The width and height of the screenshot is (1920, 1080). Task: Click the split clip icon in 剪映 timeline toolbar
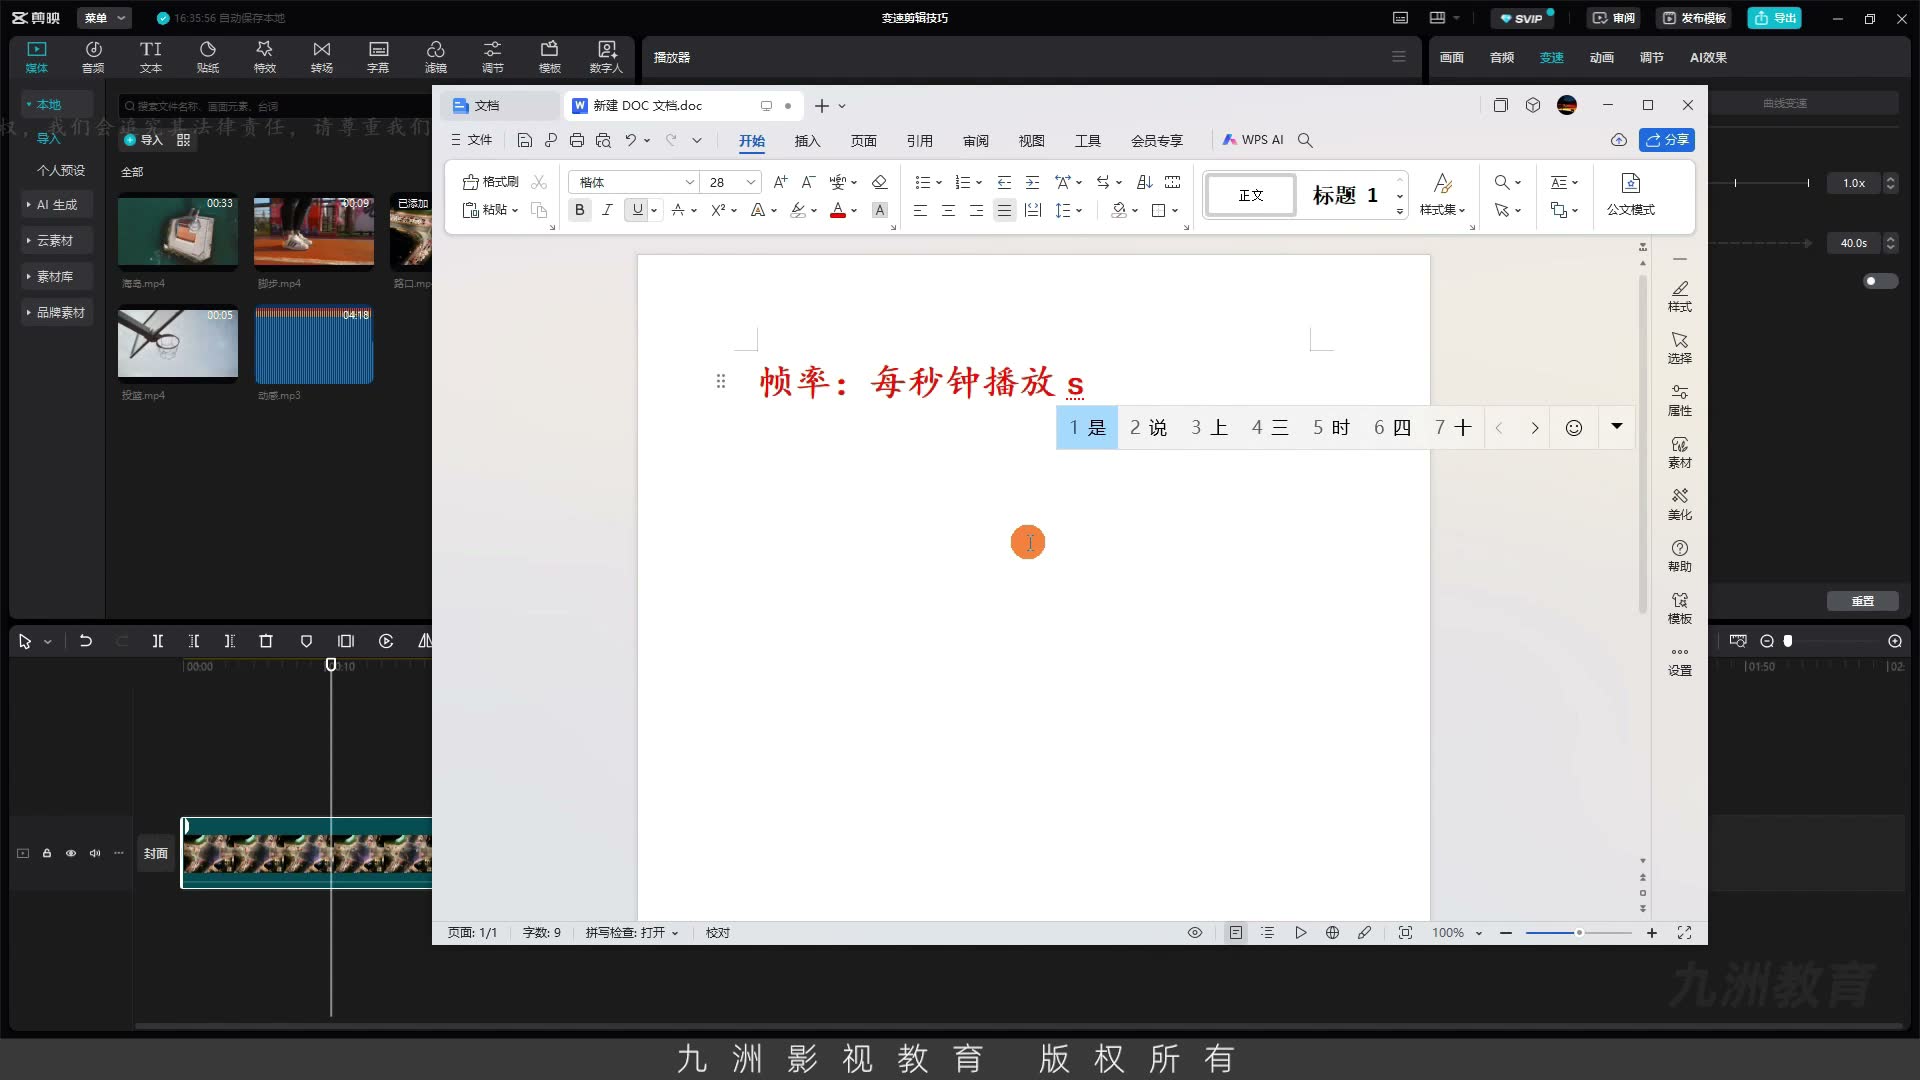157,641
